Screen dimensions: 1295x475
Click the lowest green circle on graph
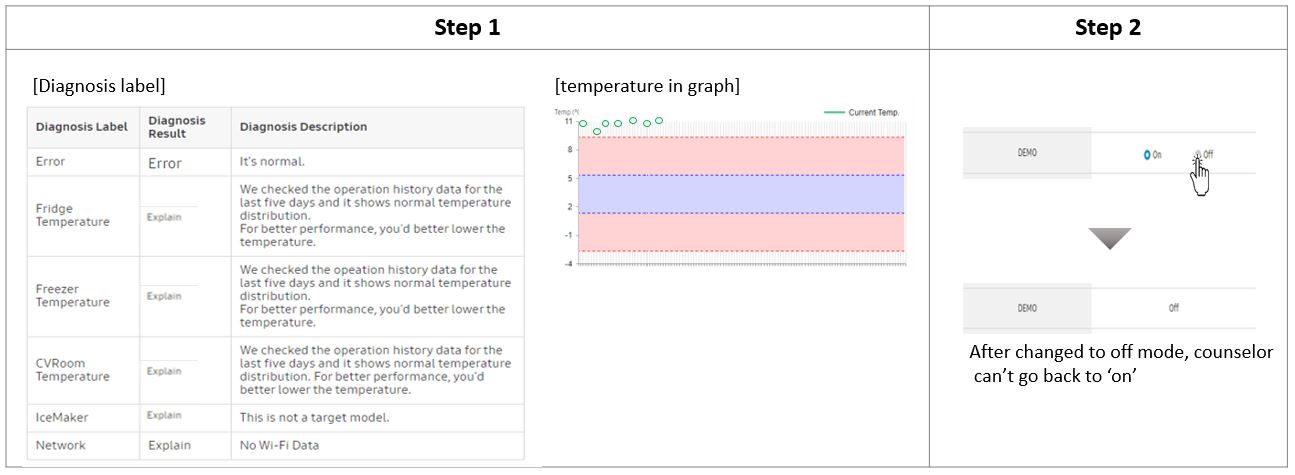click(x=597, y=131)
